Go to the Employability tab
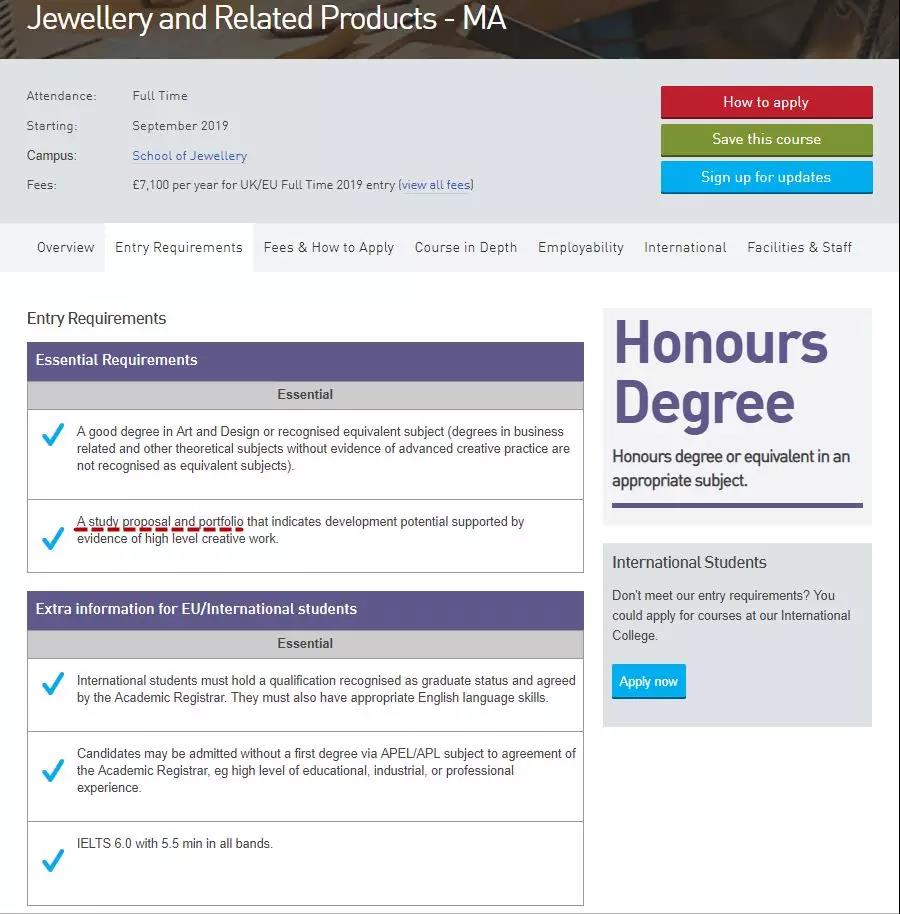The image size is (900, 914). pyautogui.click(x=581, y=248)
